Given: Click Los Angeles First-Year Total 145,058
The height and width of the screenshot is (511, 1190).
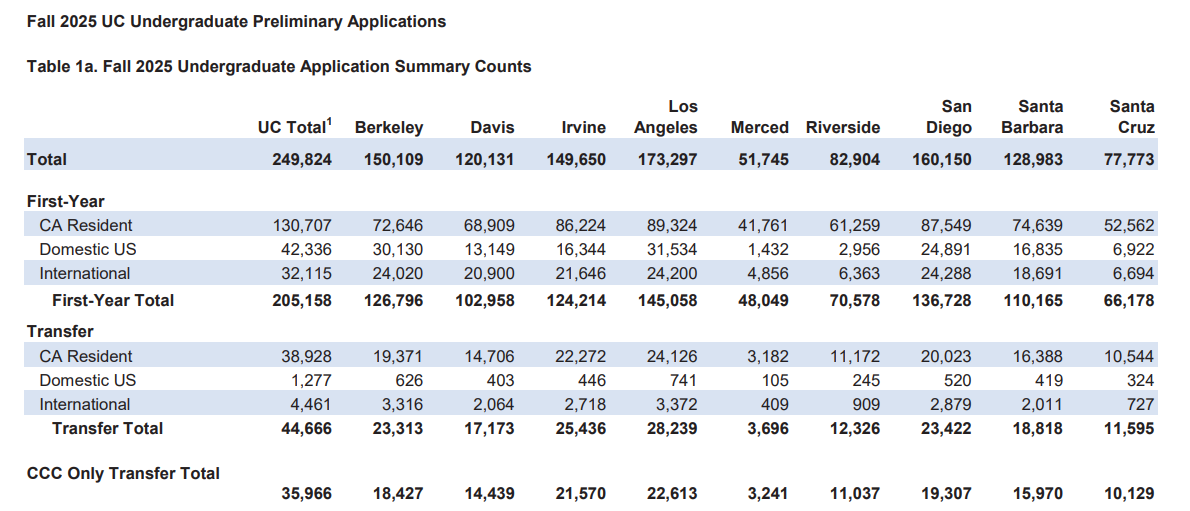Looking at the screenshot, I should tap(668, 300).
